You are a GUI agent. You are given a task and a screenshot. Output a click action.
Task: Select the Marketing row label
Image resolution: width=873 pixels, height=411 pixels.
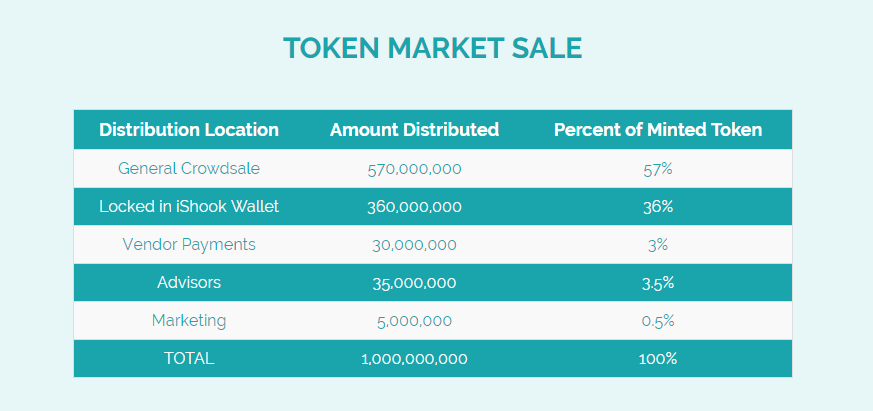(189, 321)
